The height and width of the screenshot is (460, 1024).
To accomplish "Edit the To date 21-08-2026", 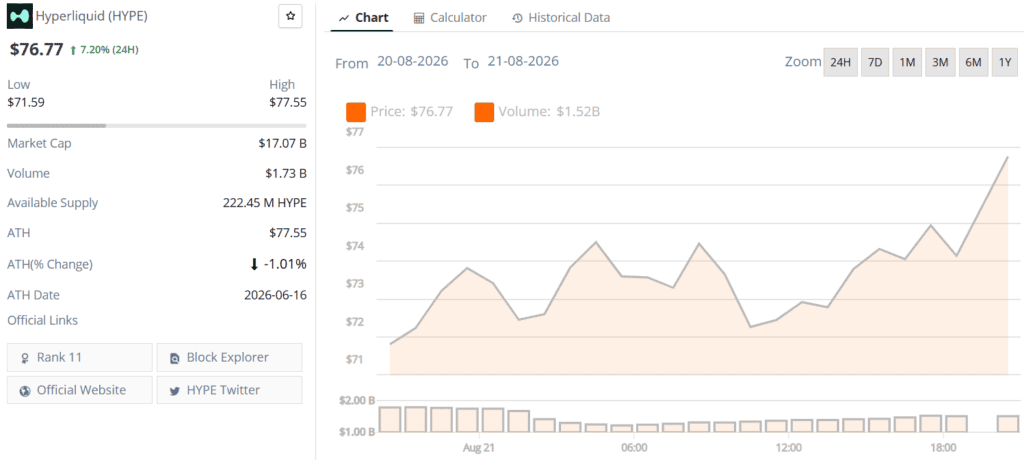I will click(522, 61).
